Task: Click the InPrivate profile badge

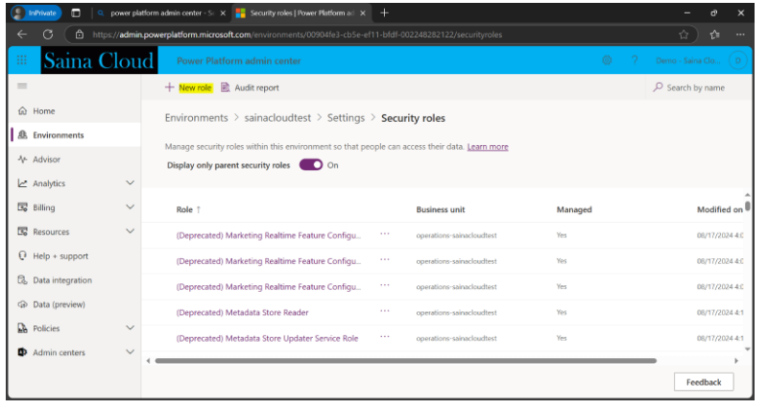Action: 36,13
